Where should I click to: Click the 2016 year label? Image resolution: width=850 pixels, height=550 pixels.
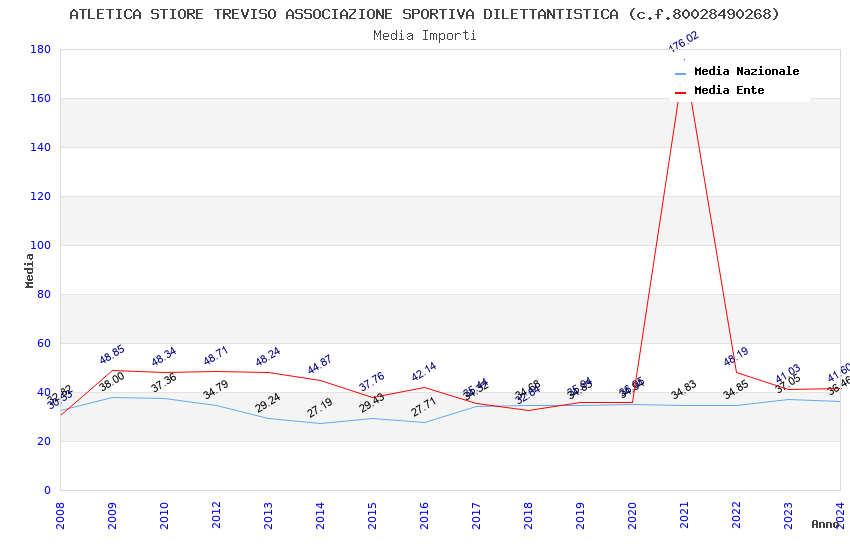pos(424,515)
